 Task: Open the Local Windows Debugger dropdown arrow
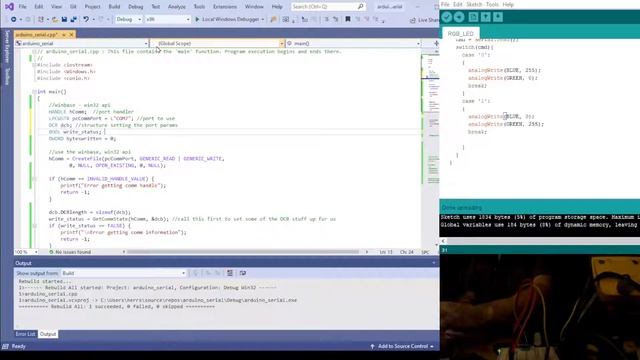(262, 19)
